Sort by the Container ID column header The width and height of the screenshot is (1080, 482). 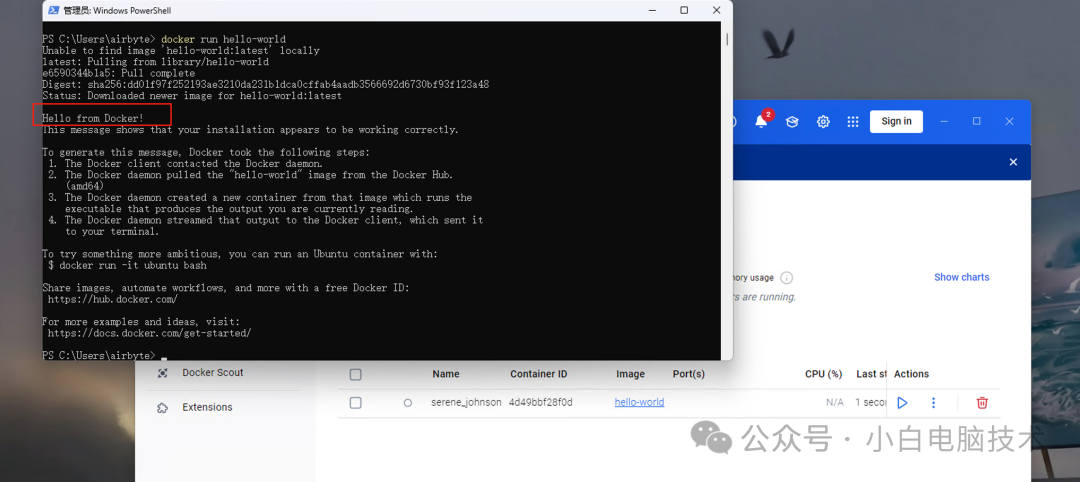coord(539,374)
